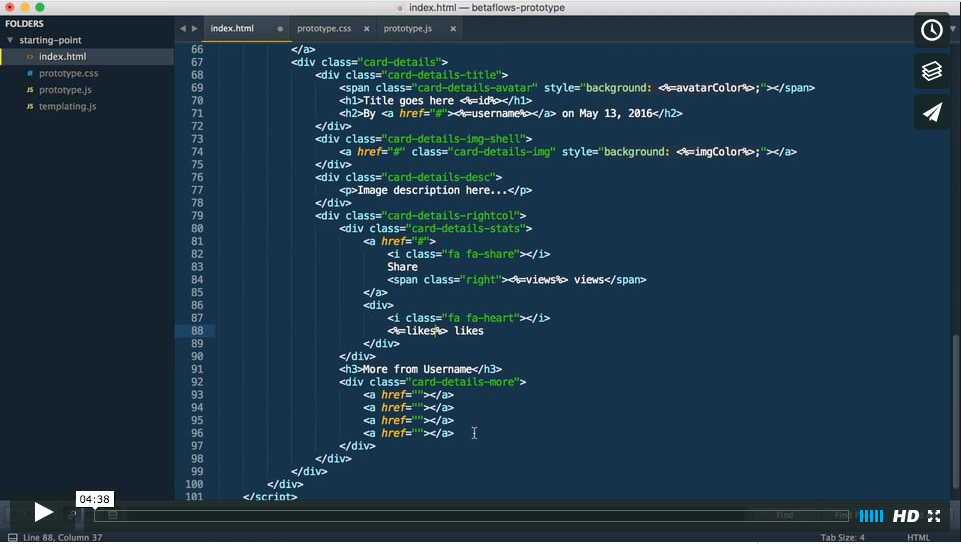Click the 'card-details-more' class string

pos(463,382)
